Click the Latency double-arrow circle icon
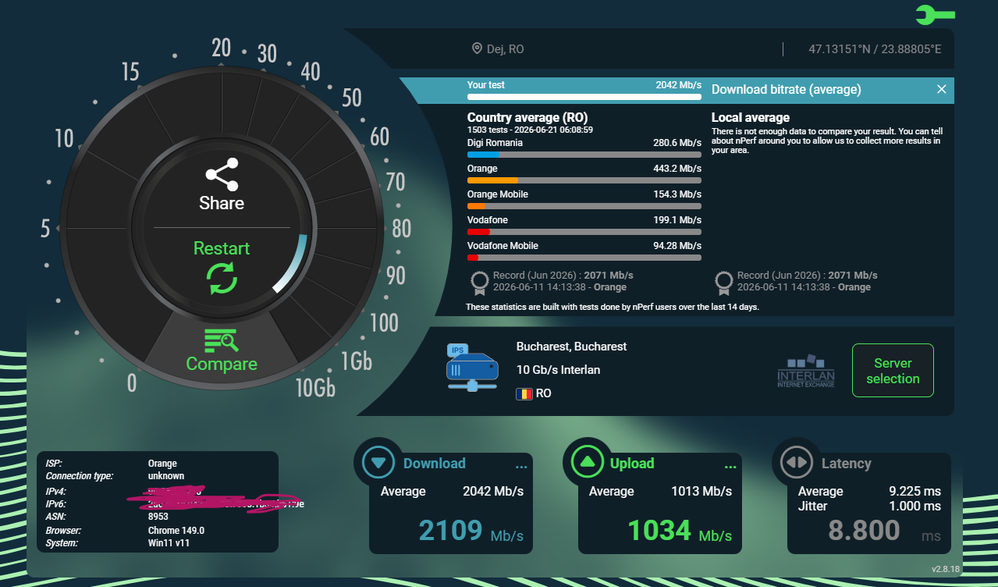The height and width of the screenshot is (587, 998). point(796,462)
